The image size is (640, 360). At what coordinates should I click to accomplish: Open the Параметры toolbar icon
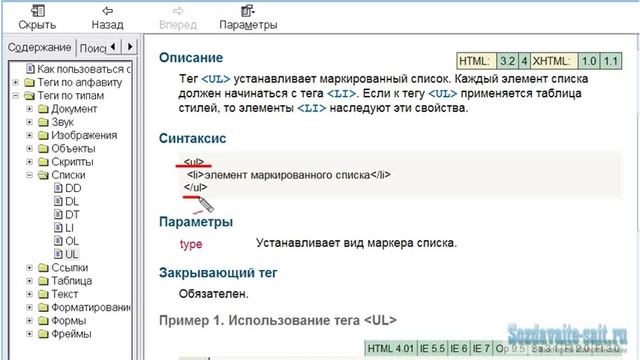pyautogui.click(x=248, y=11)
